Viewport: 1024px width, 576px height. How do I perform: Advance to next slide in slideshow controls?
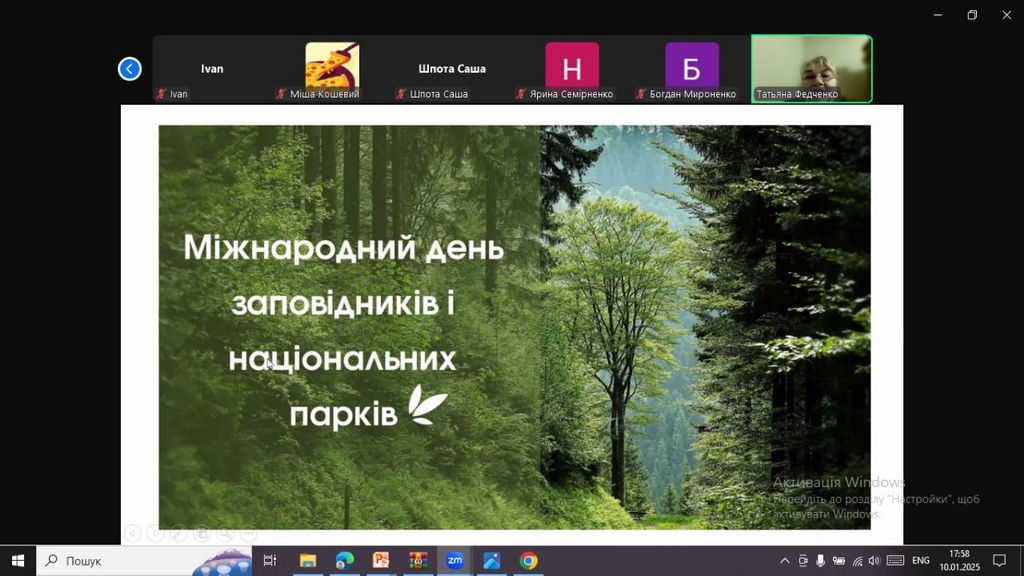[155, 534]
